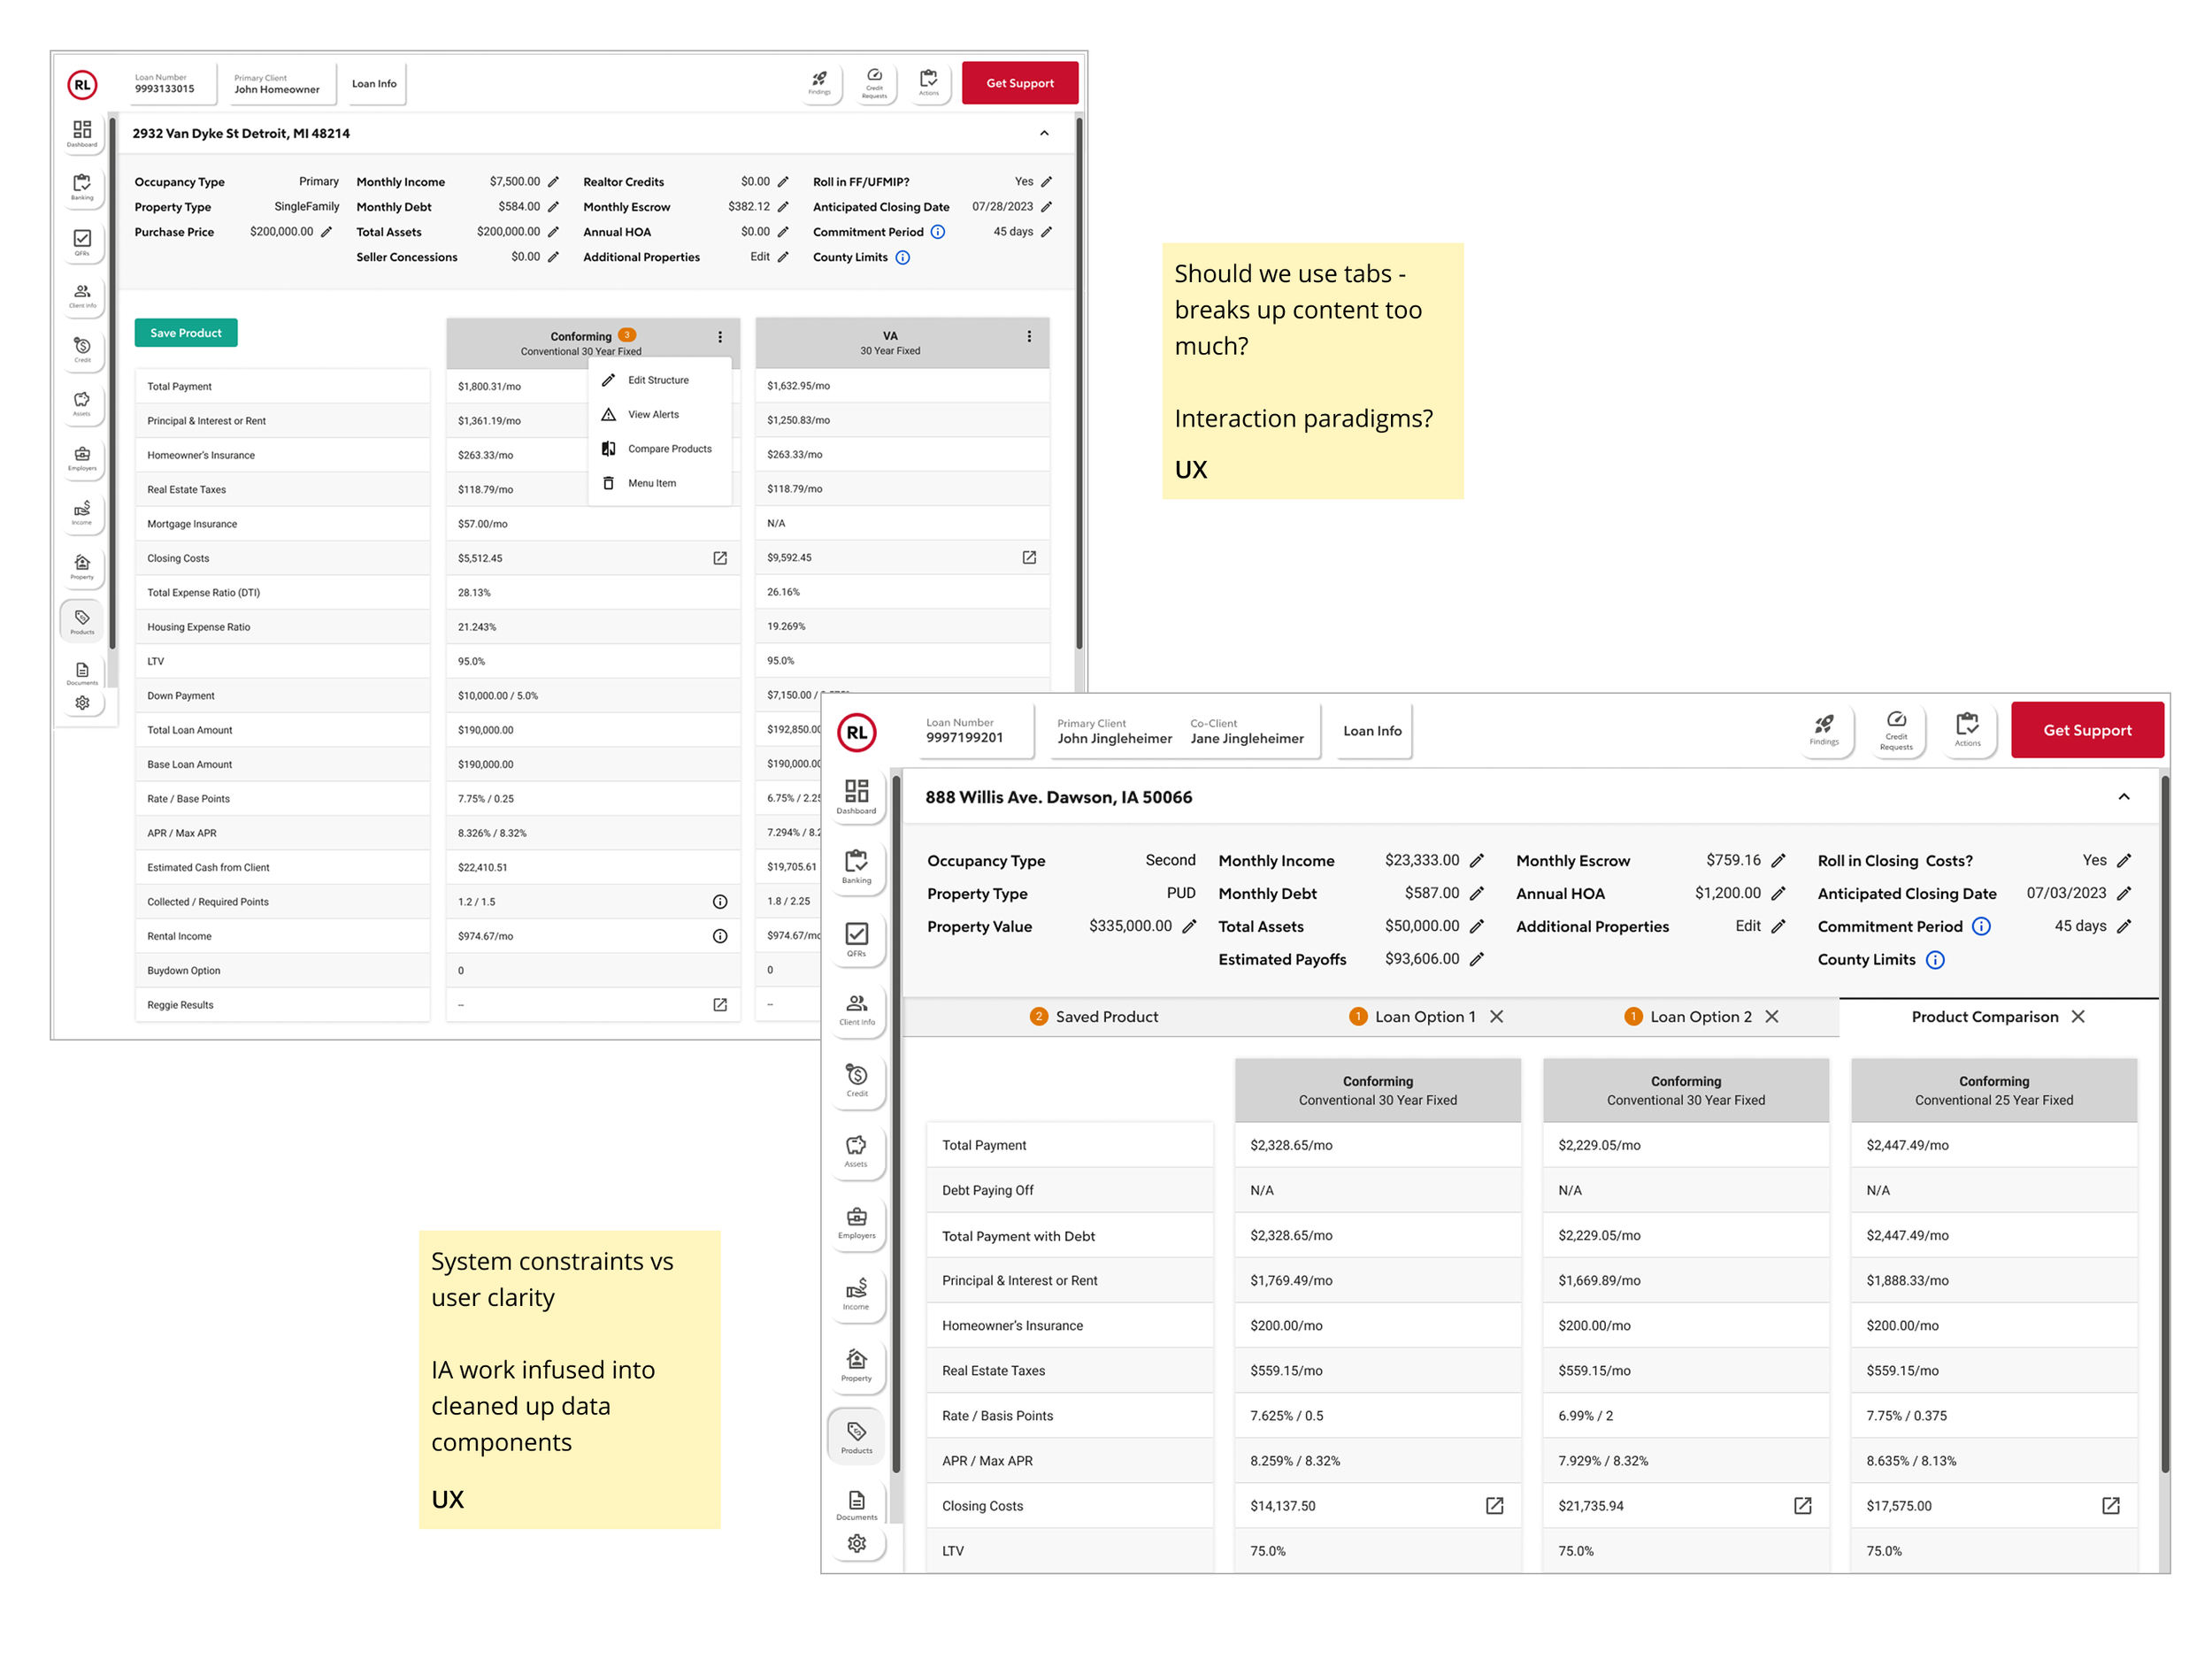This screenshot has height=1659, width=2212.
Task: Open Findings rocket icon in lower mockup
Action: [1824, 727]
